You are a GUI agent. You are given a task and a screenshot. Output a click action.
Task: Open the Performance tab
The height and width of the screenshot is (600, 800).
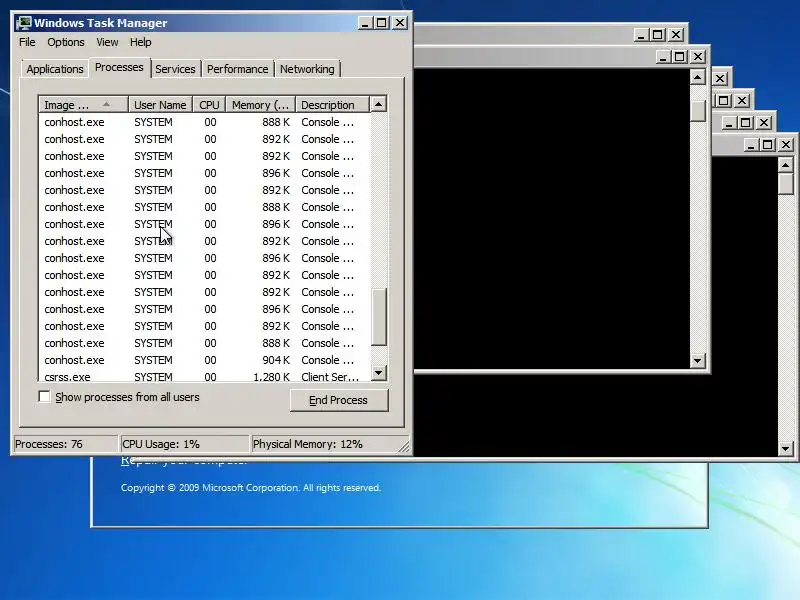point(237,69)
